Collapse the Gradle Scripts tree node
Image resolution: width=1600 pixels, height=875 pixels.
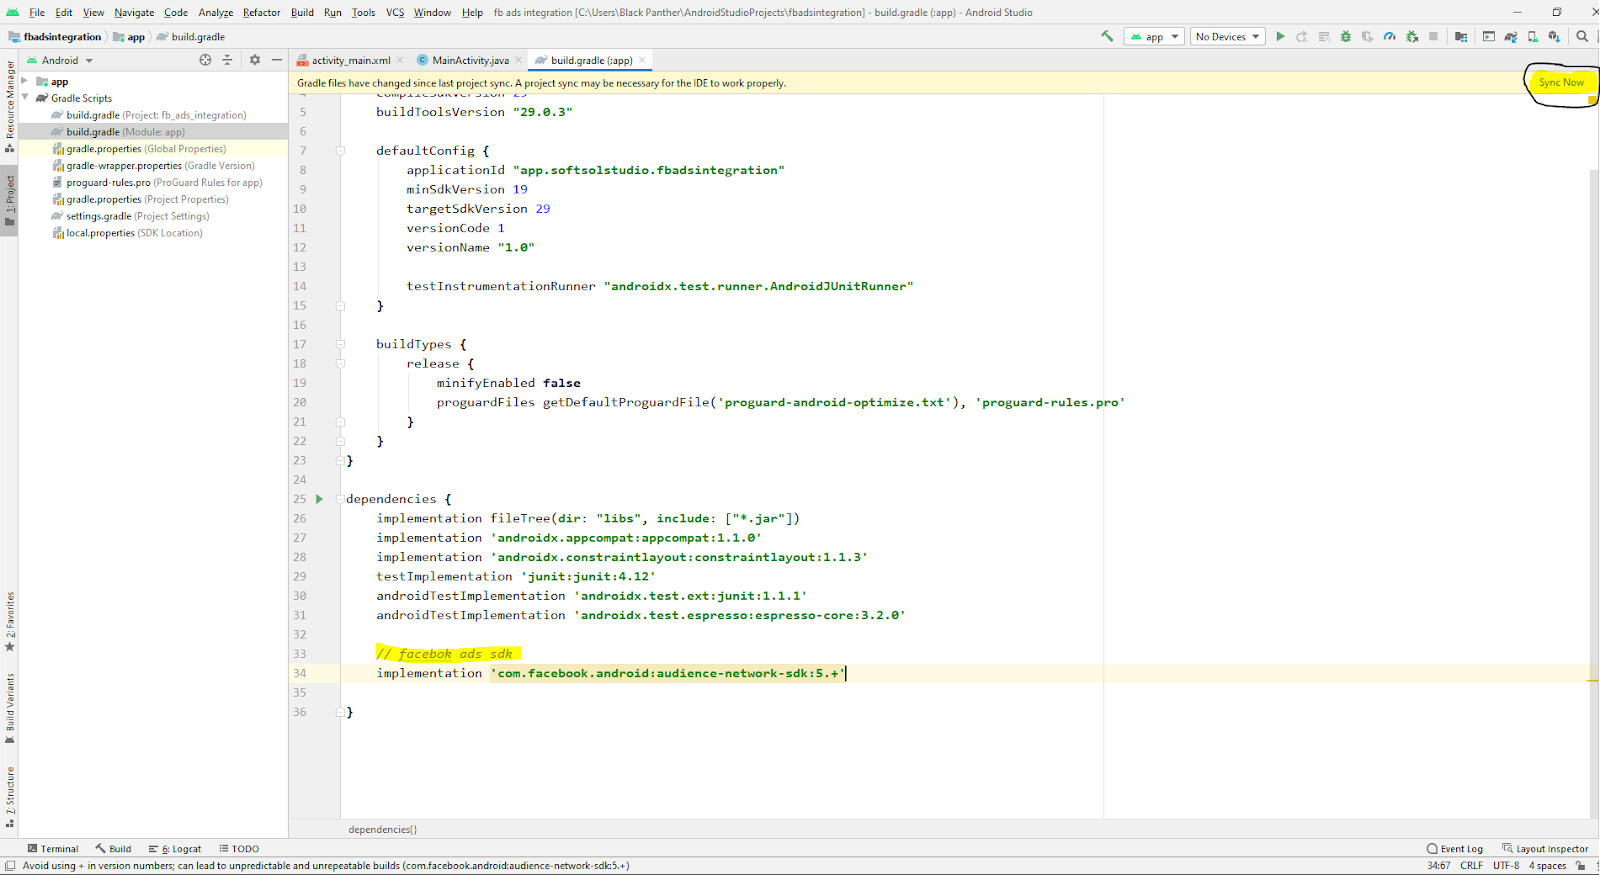(25, 98)
